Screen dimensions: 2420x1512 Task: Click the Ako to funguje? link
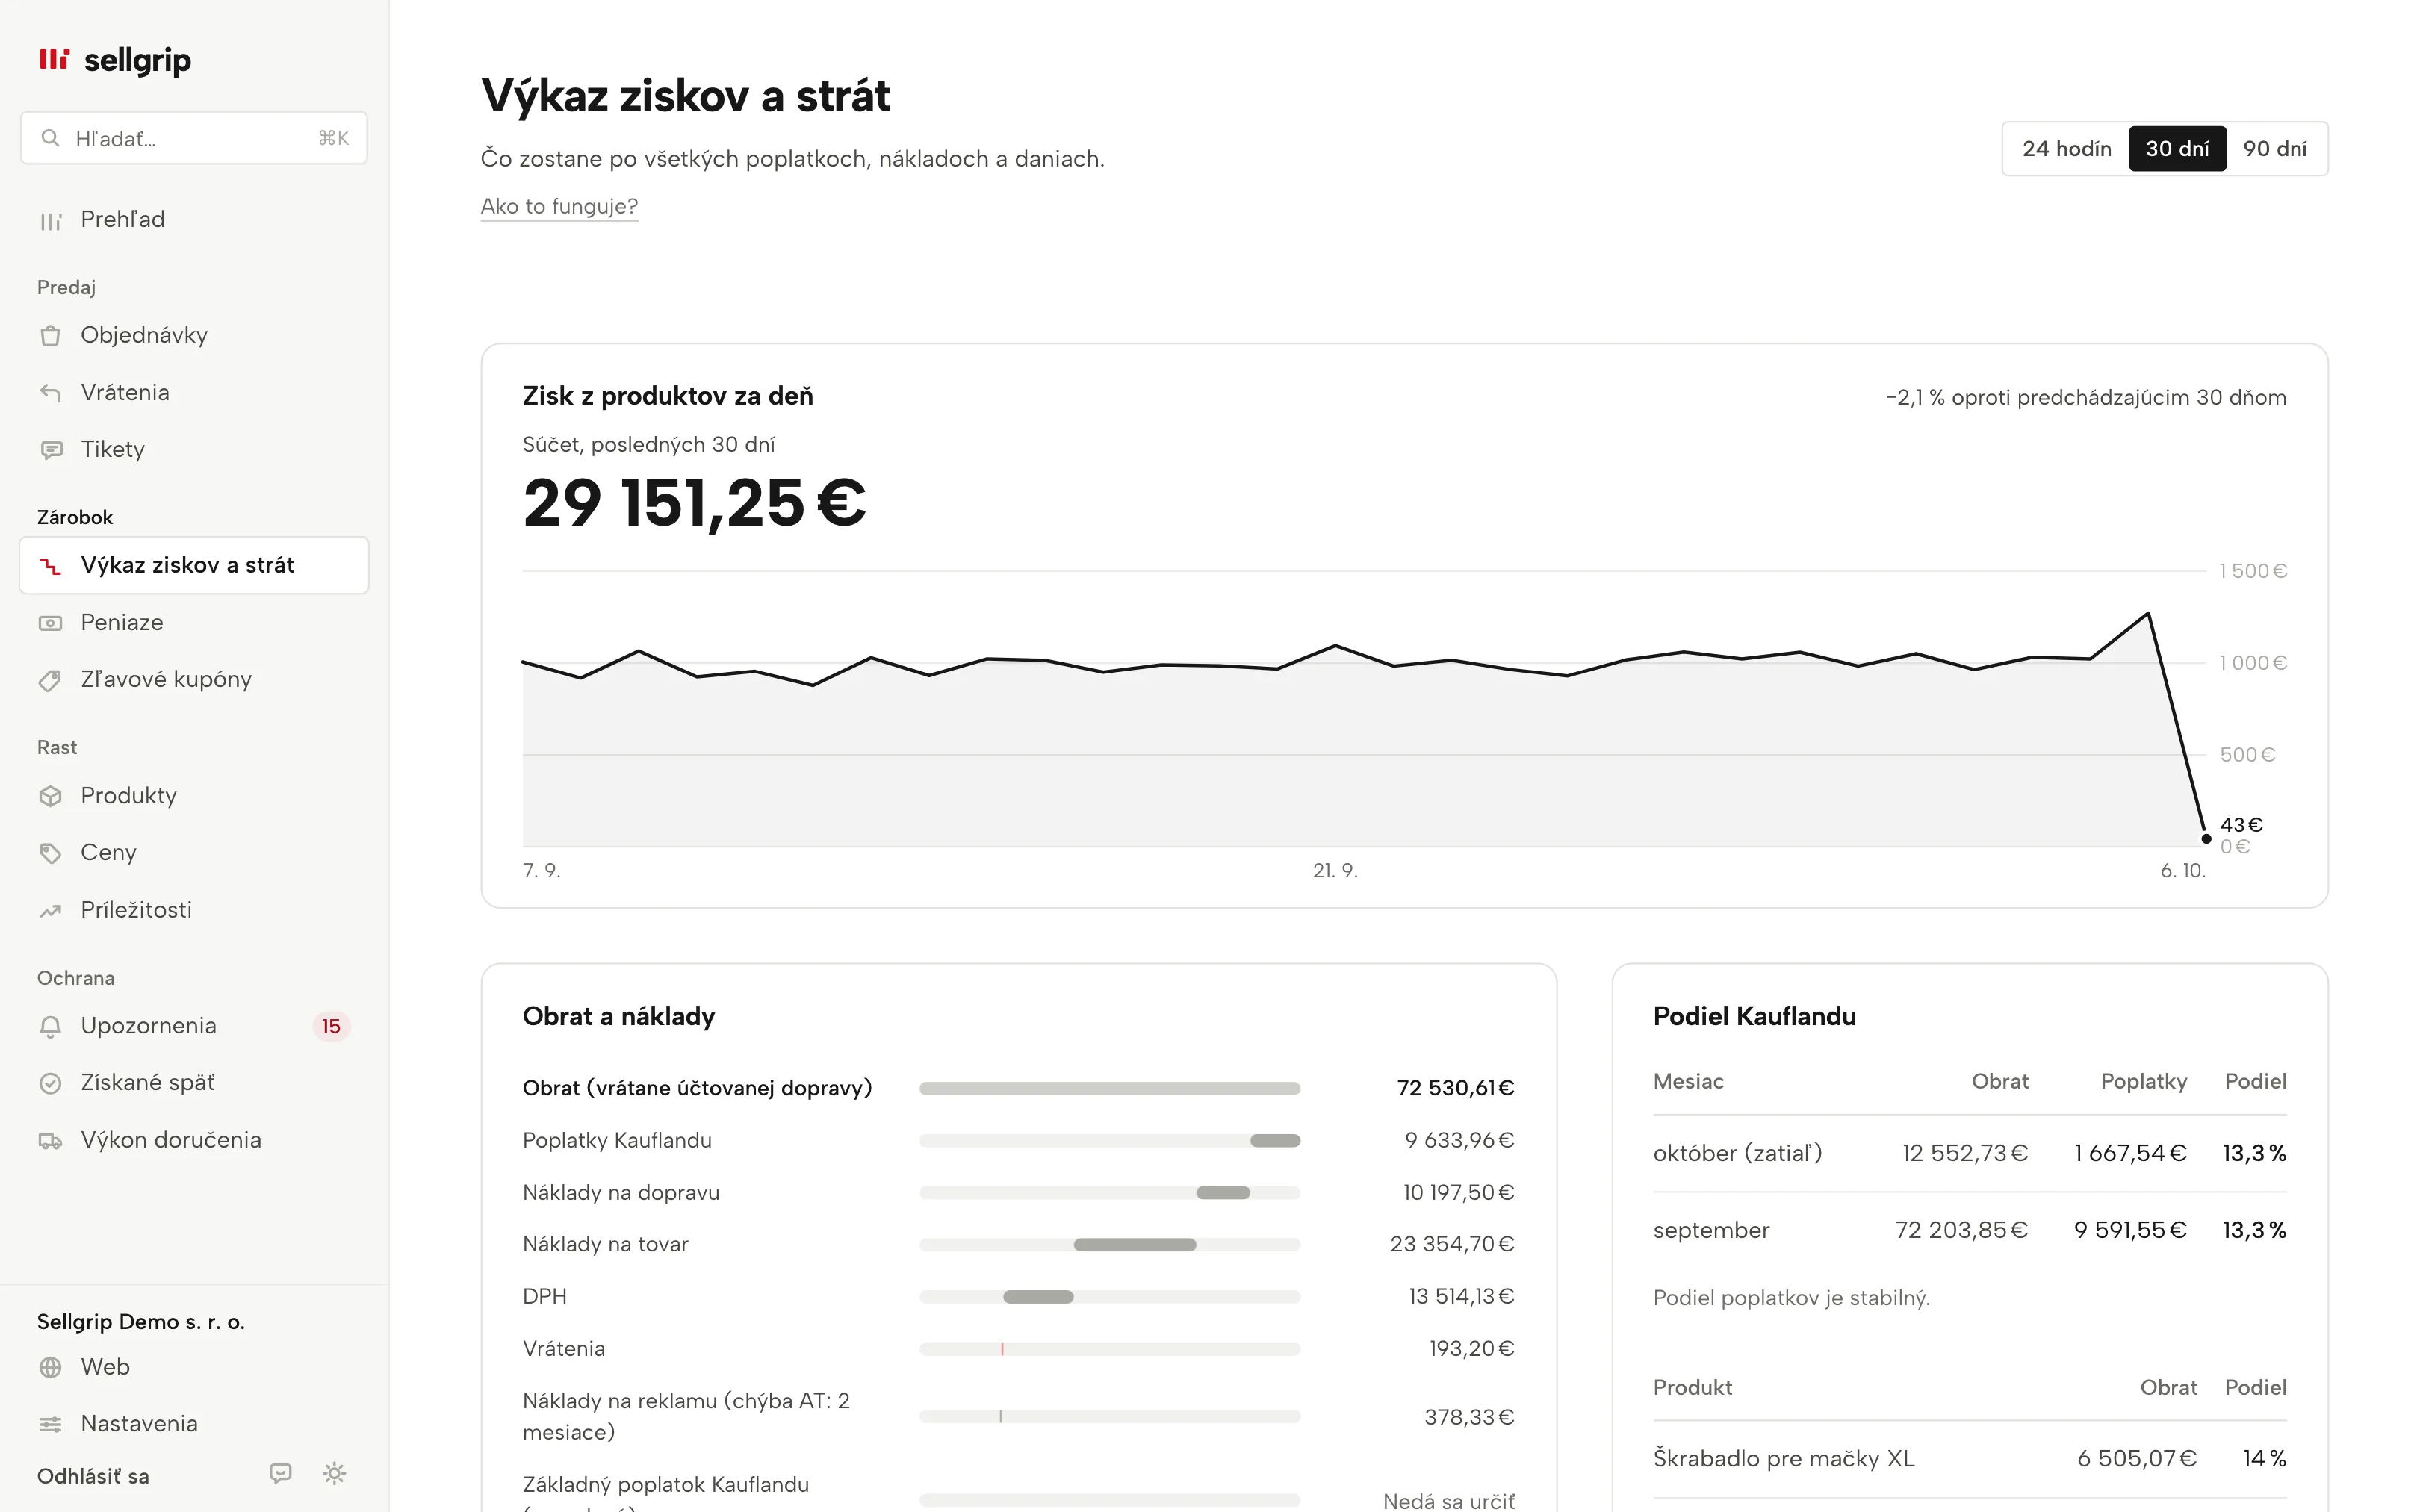point(559,206)
